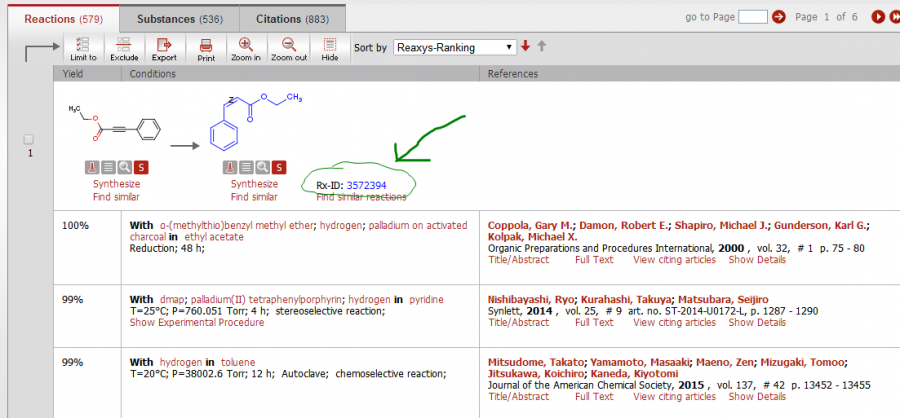This screenshot has height=418, width=900.
Task: Sort ascending with the grey up arrow
Action: 541,47
